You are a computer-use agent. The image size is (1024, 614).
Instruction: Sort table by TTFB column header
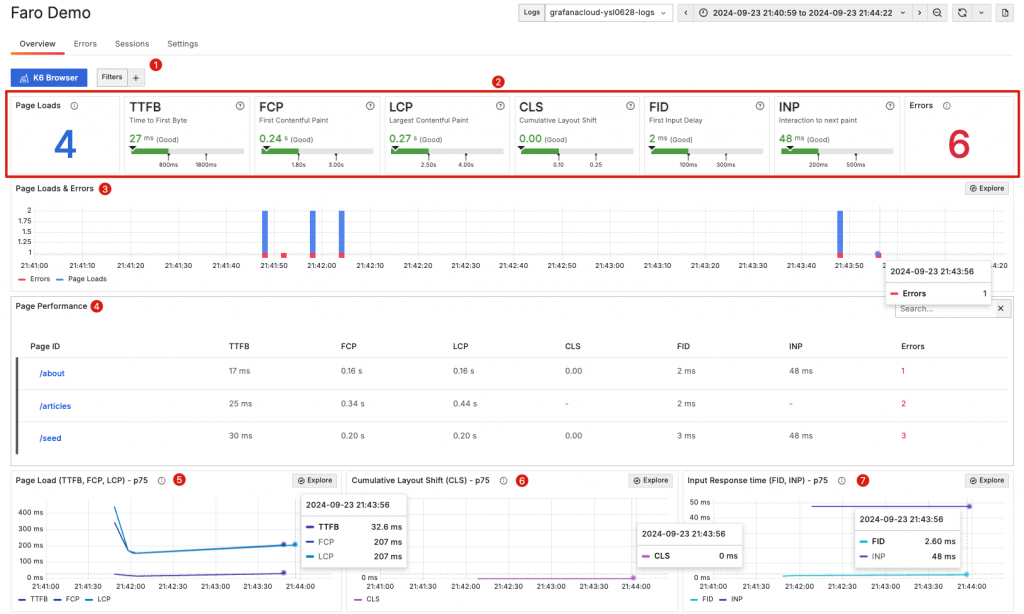[239, 346]
